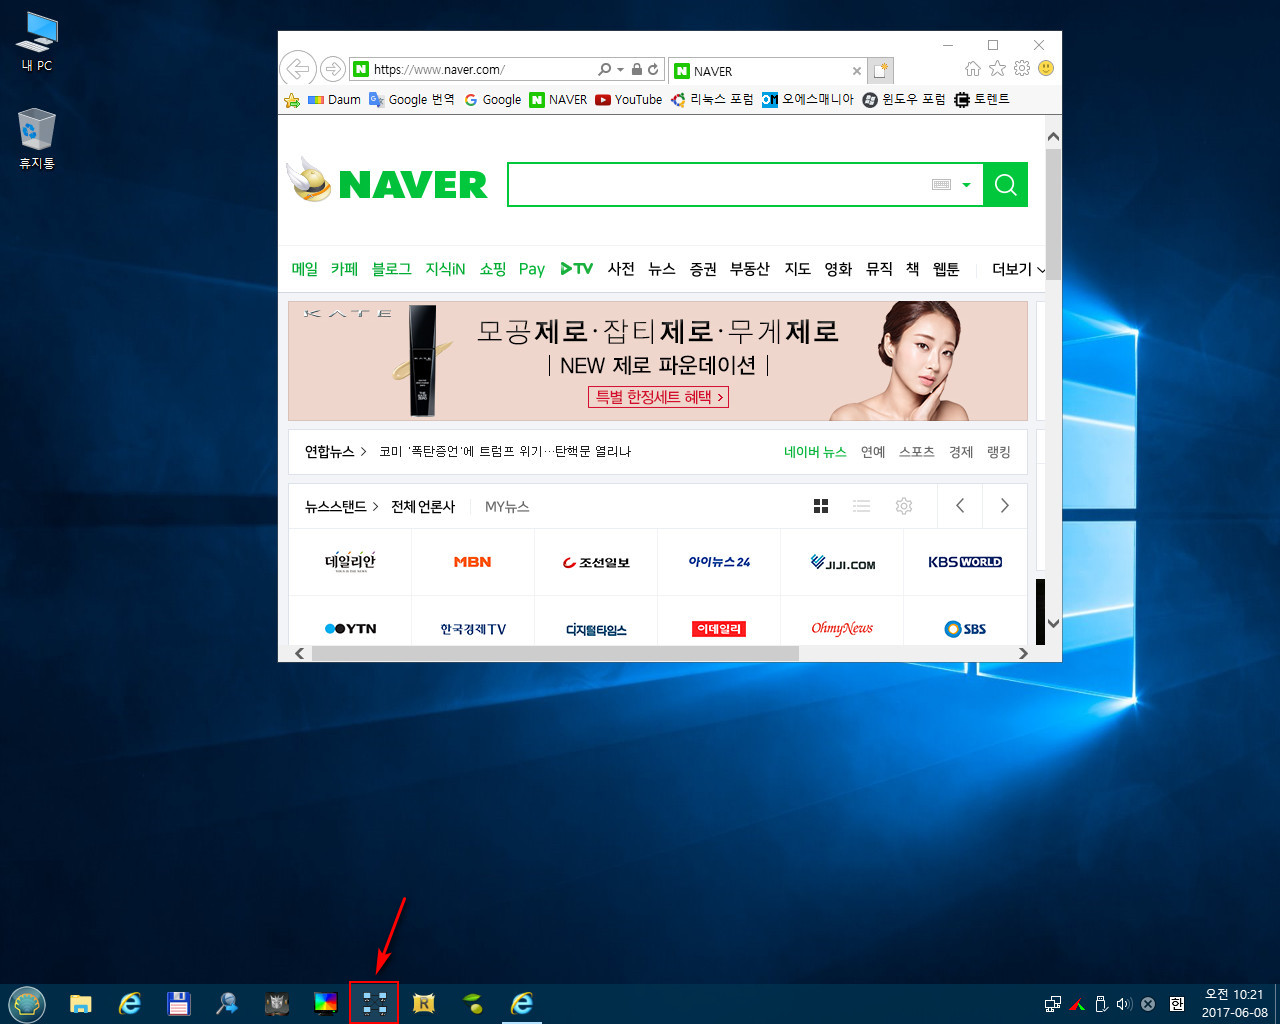
Task: Open a new tab with the blank tab button
Action: (x=880, y=70)
